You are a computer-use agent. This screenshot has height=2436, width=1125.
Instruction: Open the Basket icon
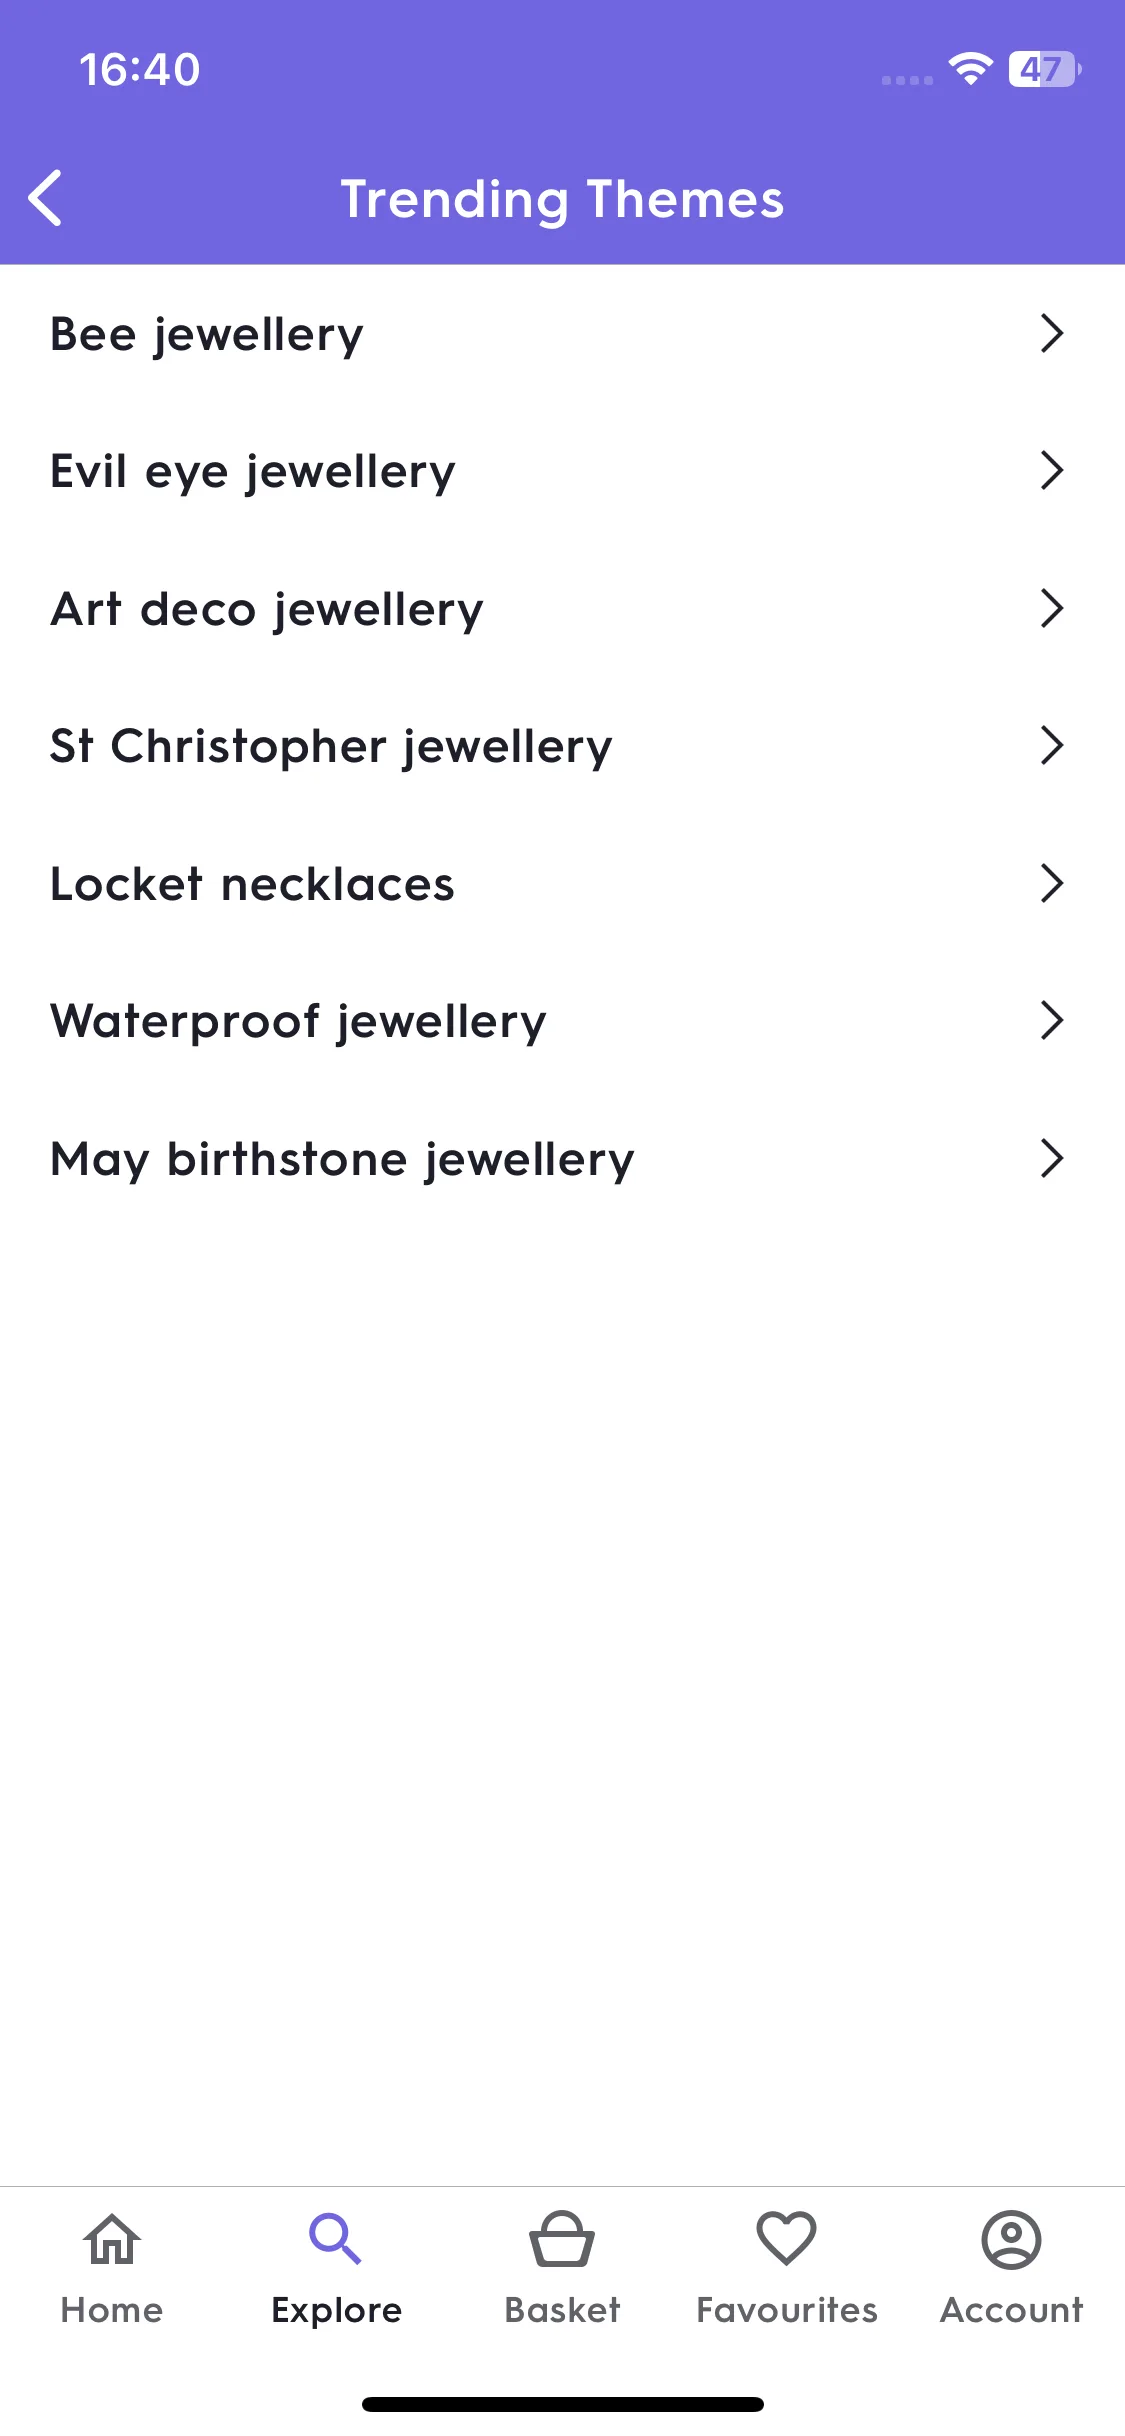[x=562, y=2239]
